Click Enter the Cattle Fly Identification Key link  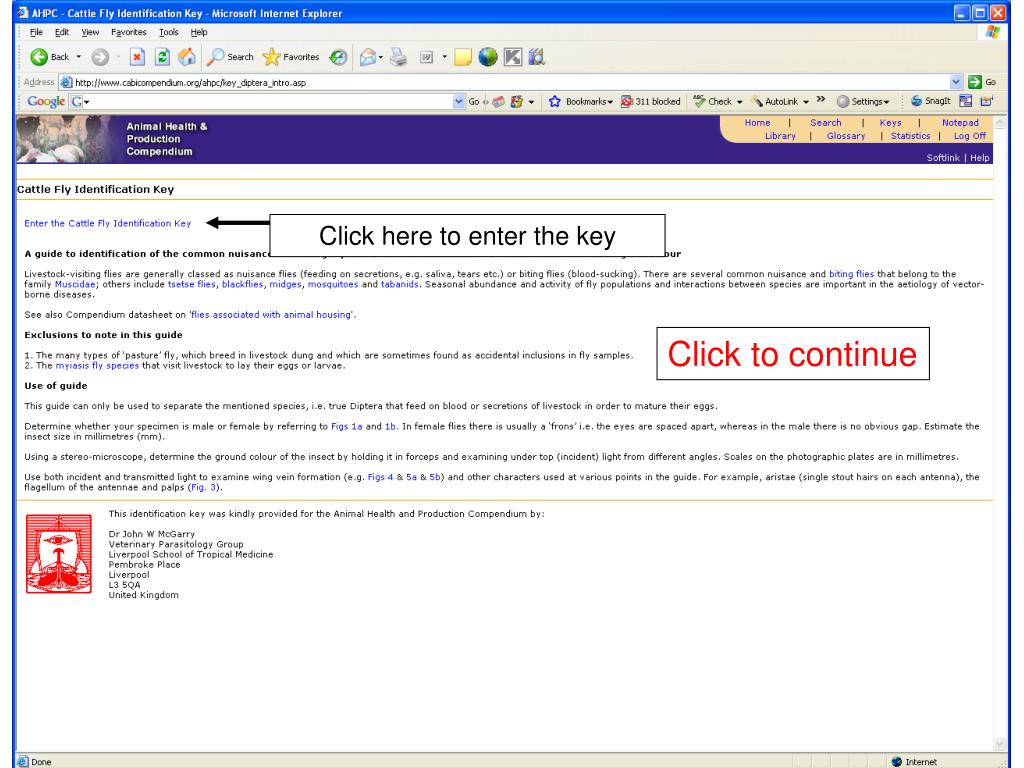(x=108, y=223)
